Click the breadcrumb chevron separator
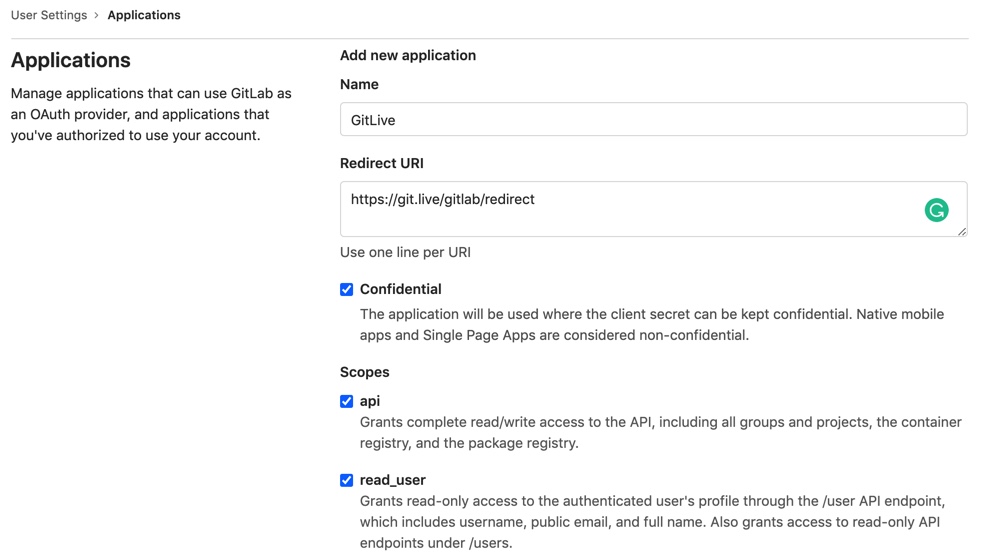The height and width of the screenshot is (558, 983). pyautogui.click(x=97, y=15)
